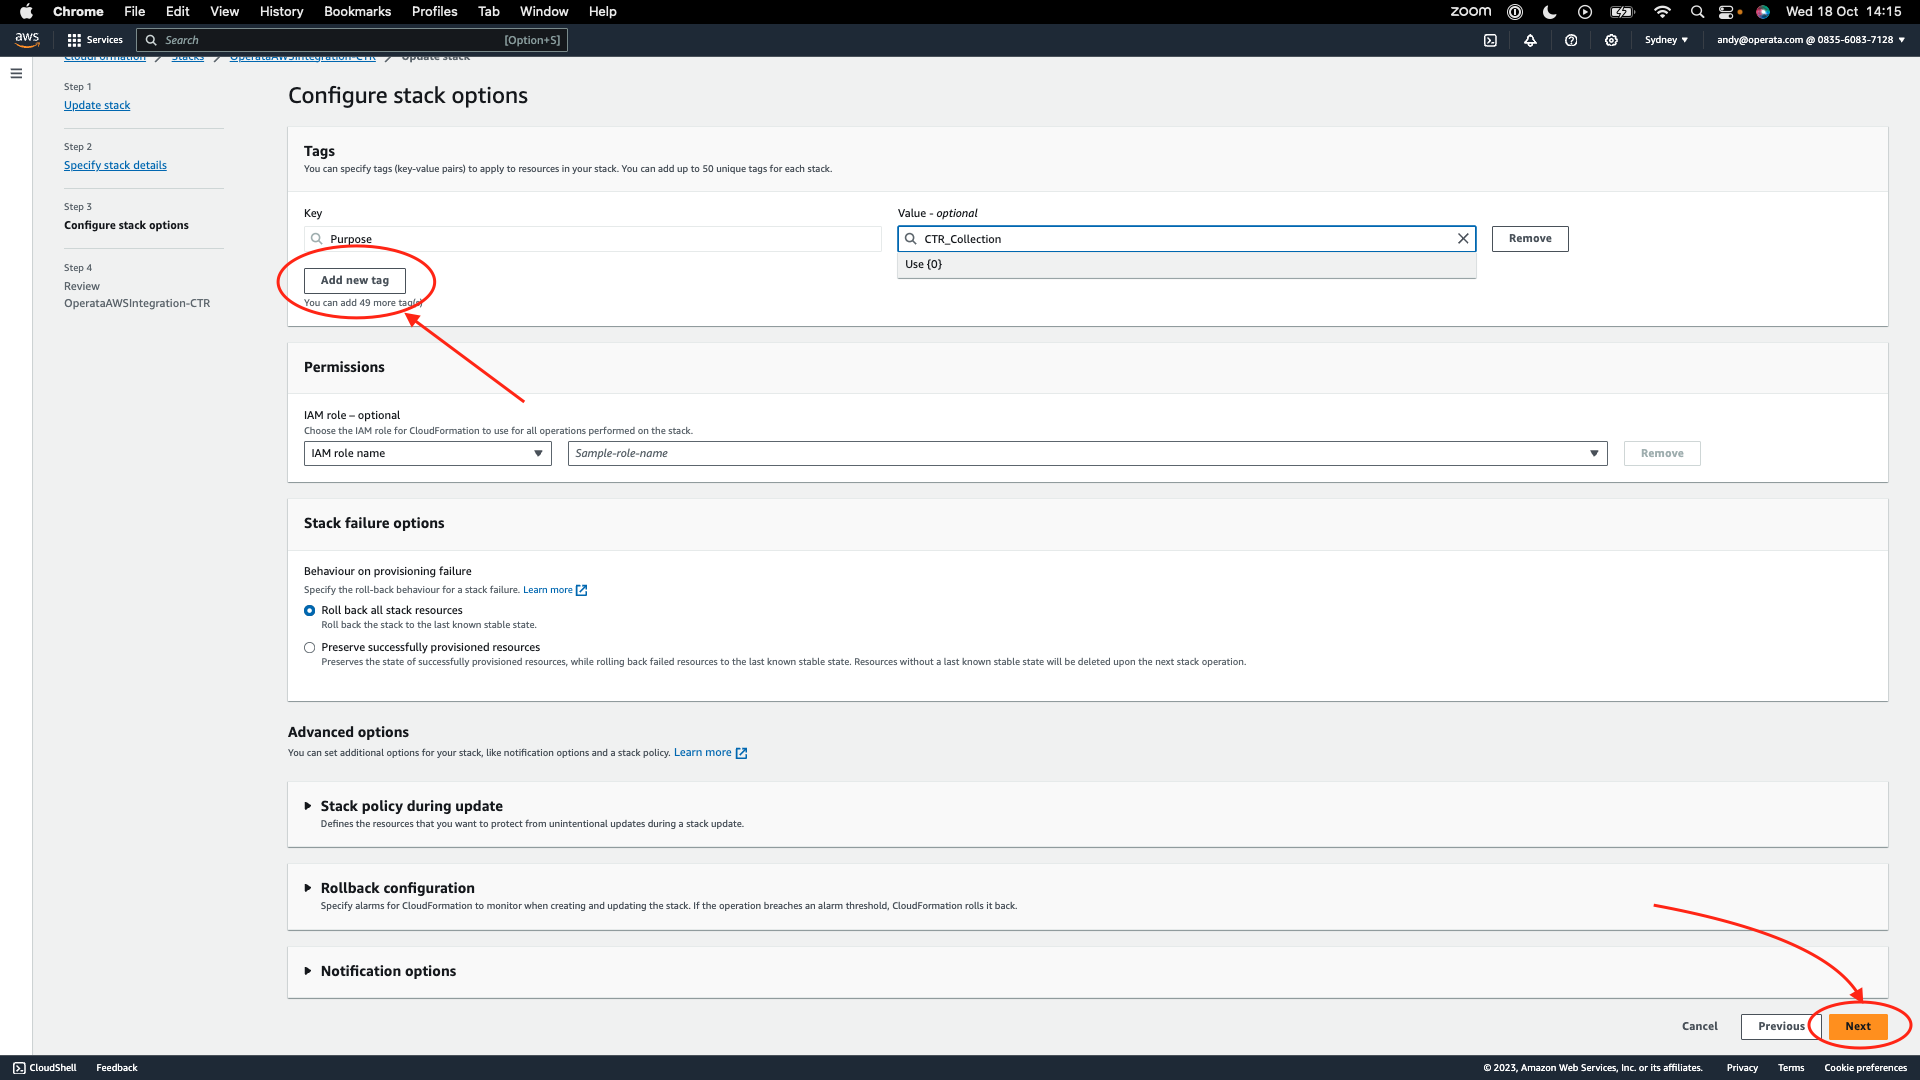Click the orange Next button
The image size is (1920, 1080).
point(1857,1027)
